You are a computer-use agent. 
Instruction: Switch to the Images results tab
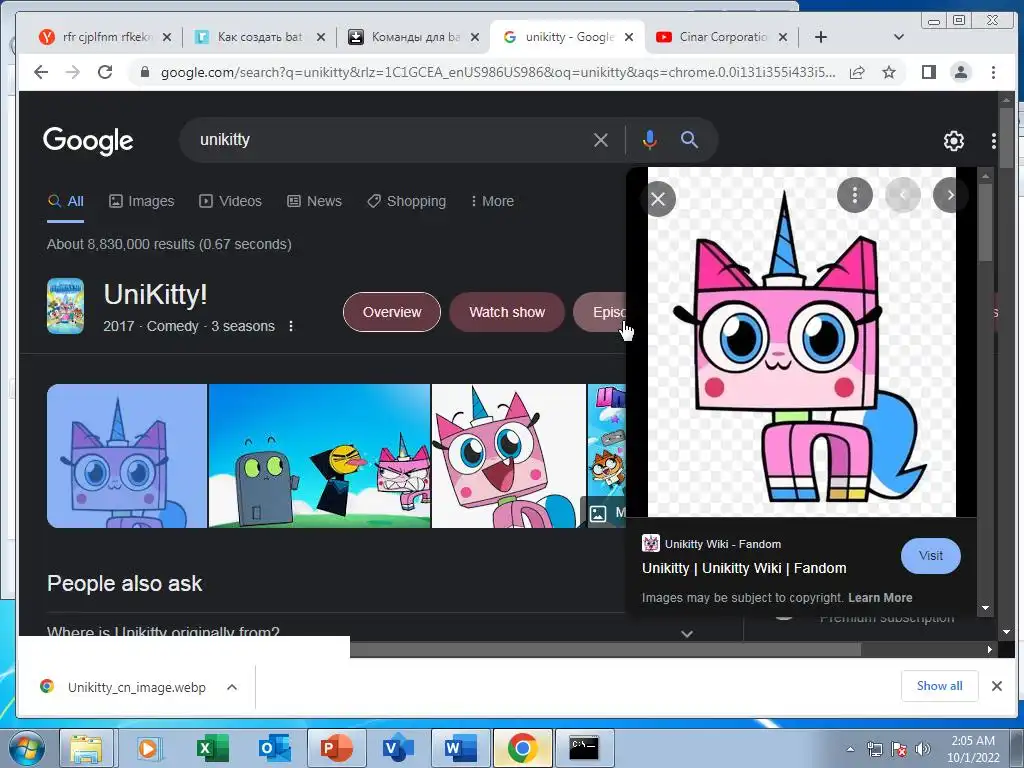(x=142, y=201)
